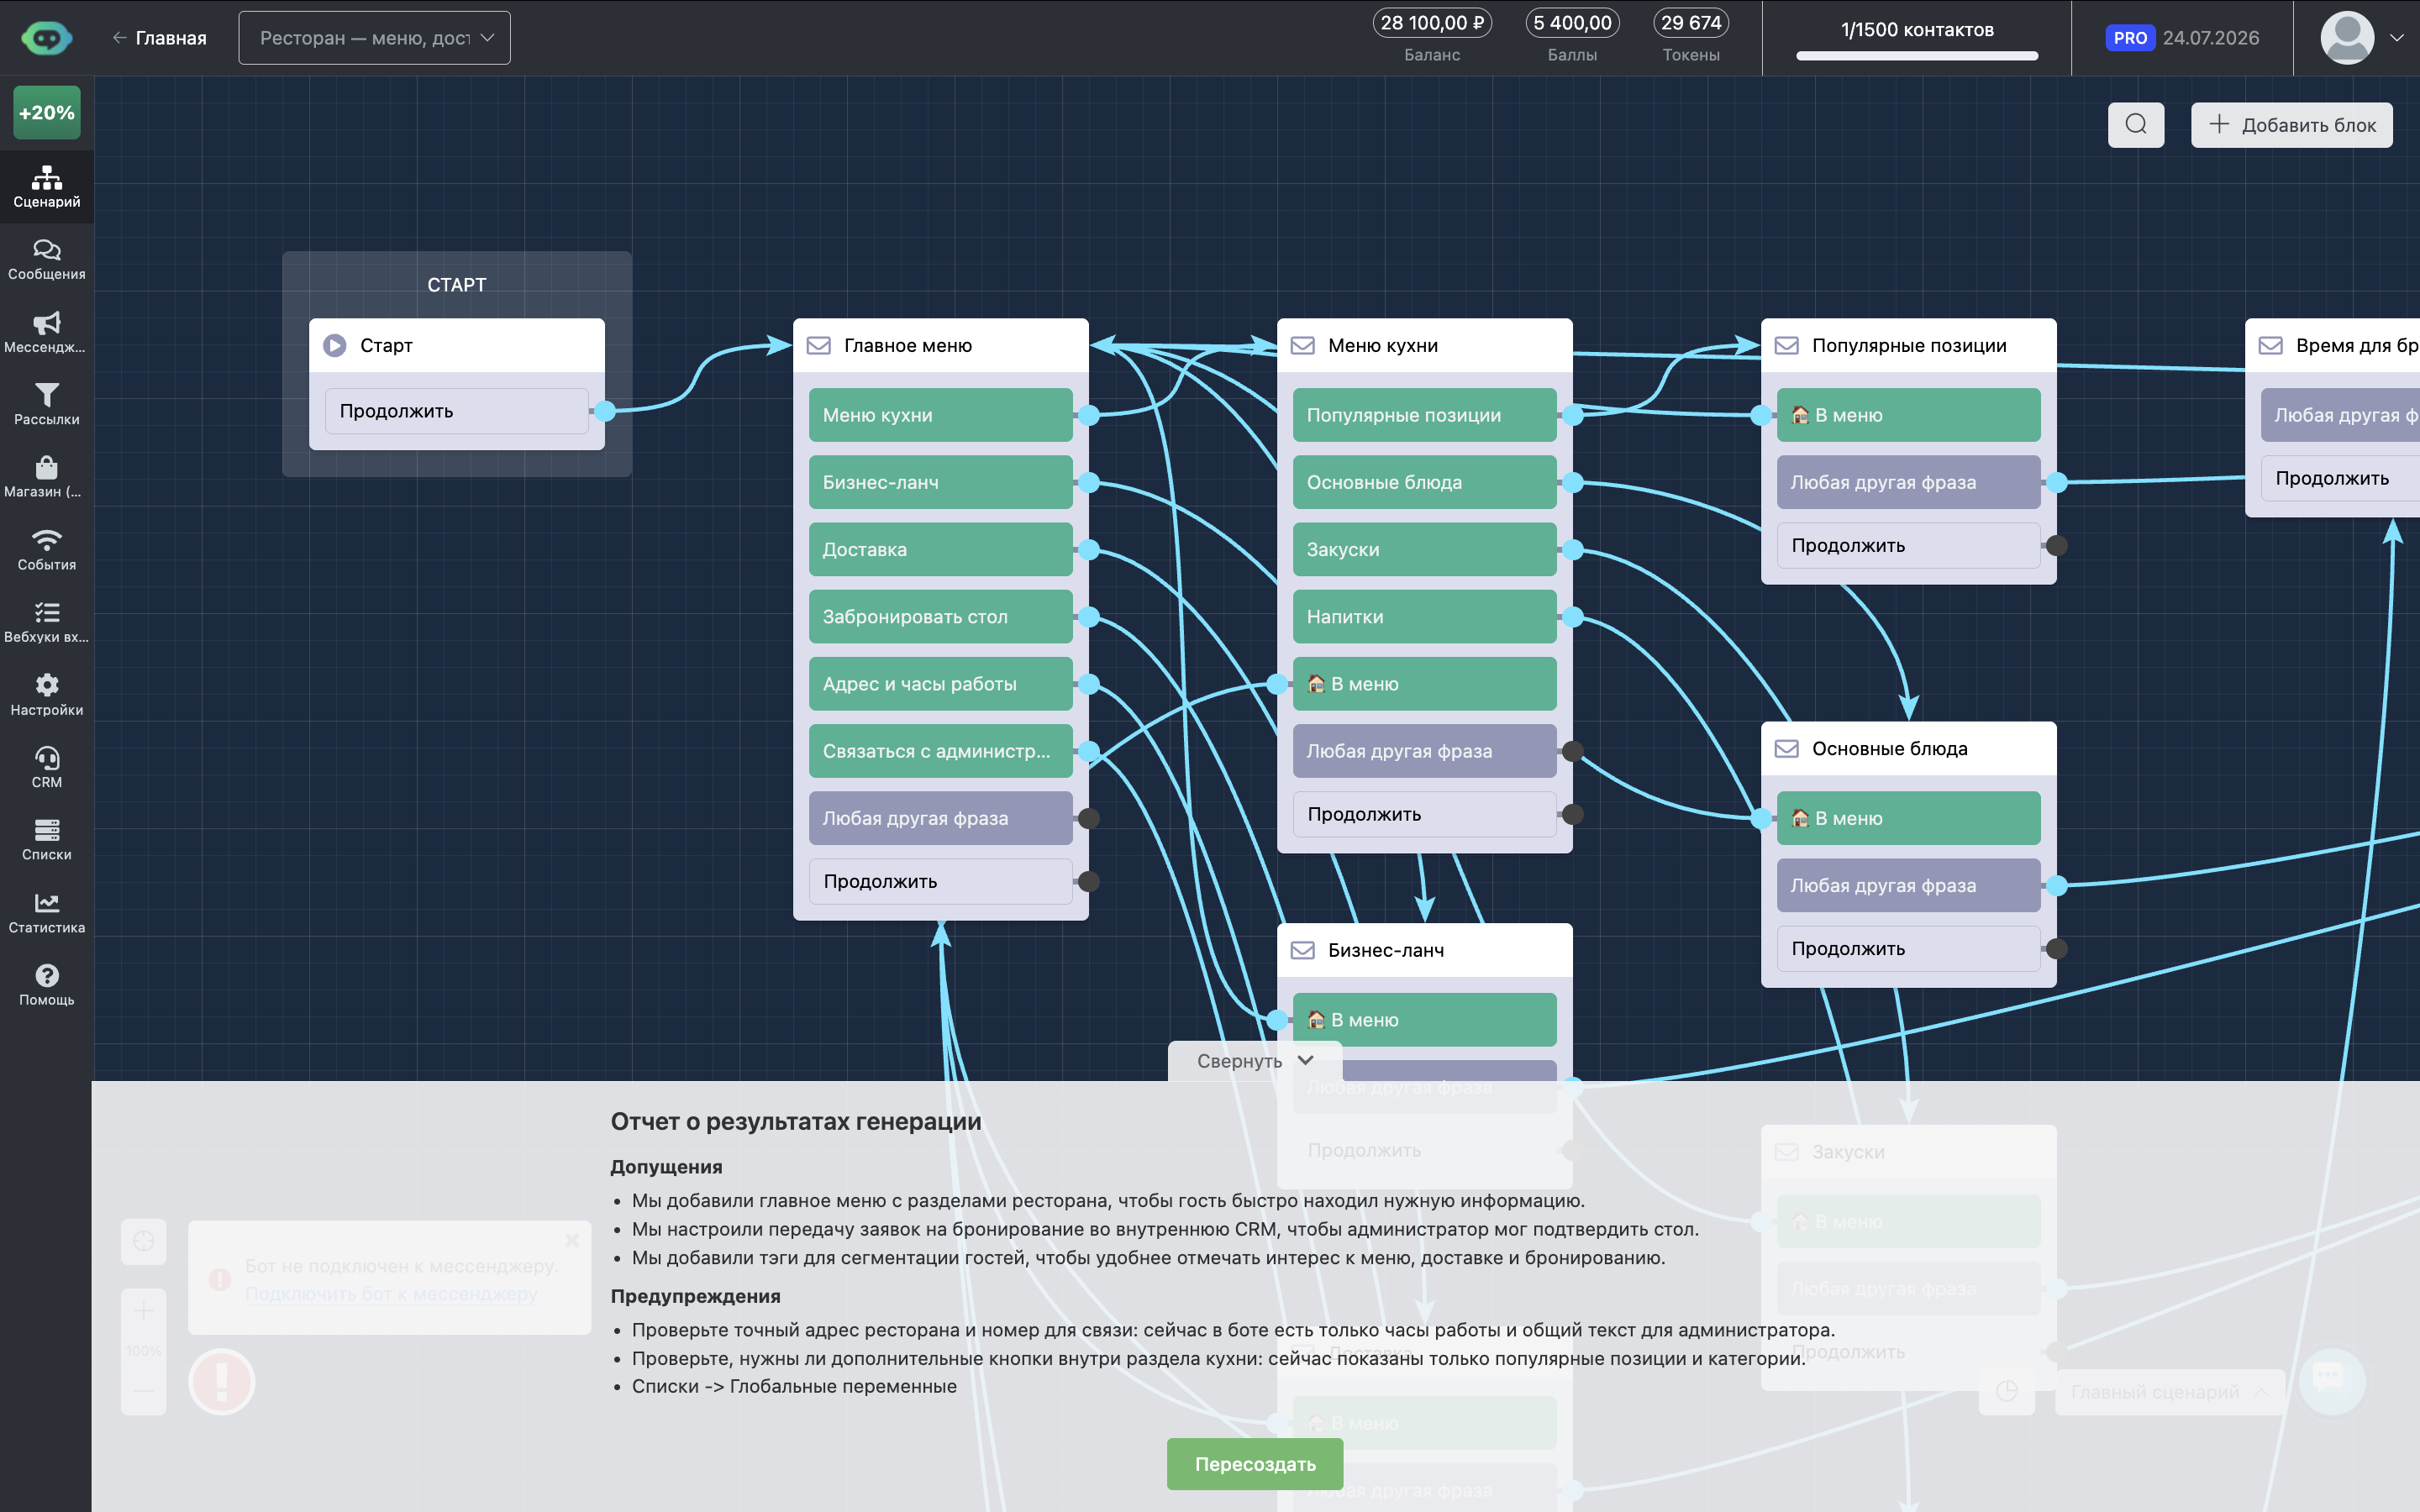Click Продолжить in Основные блюда block
2420x1512 pixels.
pos(1909,949)
